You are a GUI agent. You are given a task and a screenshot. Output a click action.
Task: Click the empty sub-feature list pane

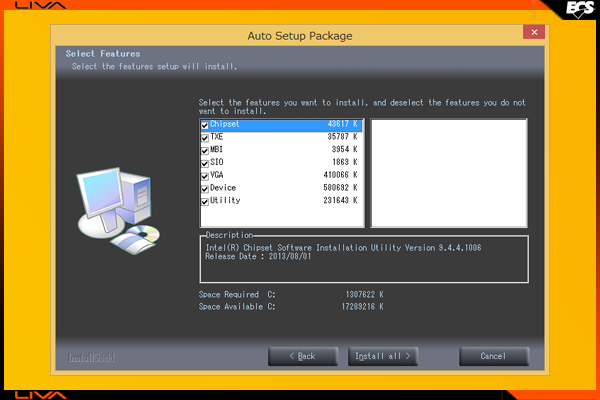(449, 173)
